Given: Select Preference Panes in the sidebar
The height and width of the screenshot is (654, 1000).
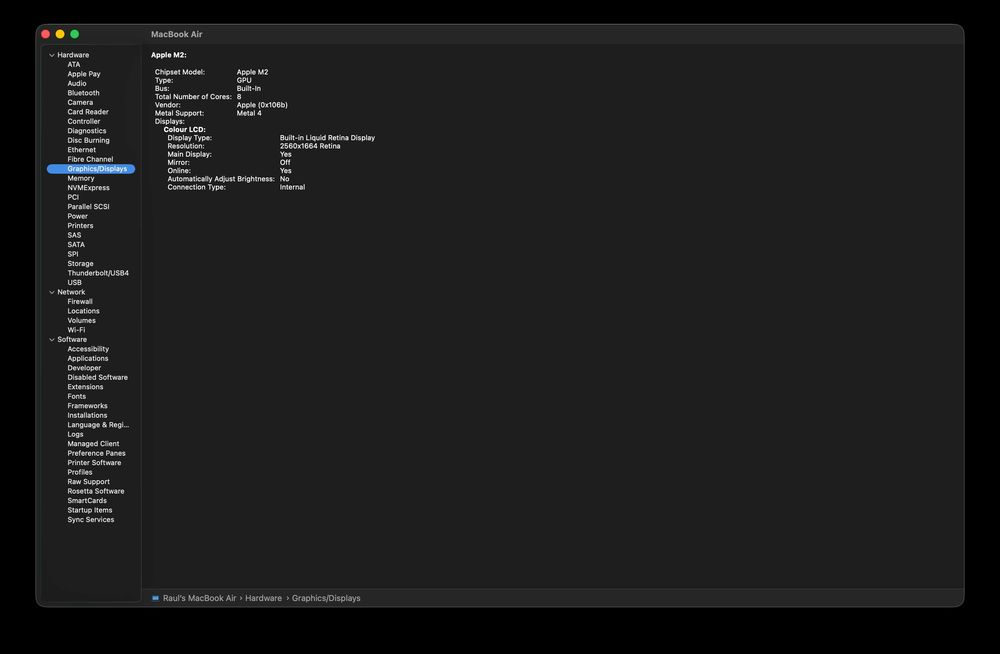Looking at the screenshot, I should point(96,453).
